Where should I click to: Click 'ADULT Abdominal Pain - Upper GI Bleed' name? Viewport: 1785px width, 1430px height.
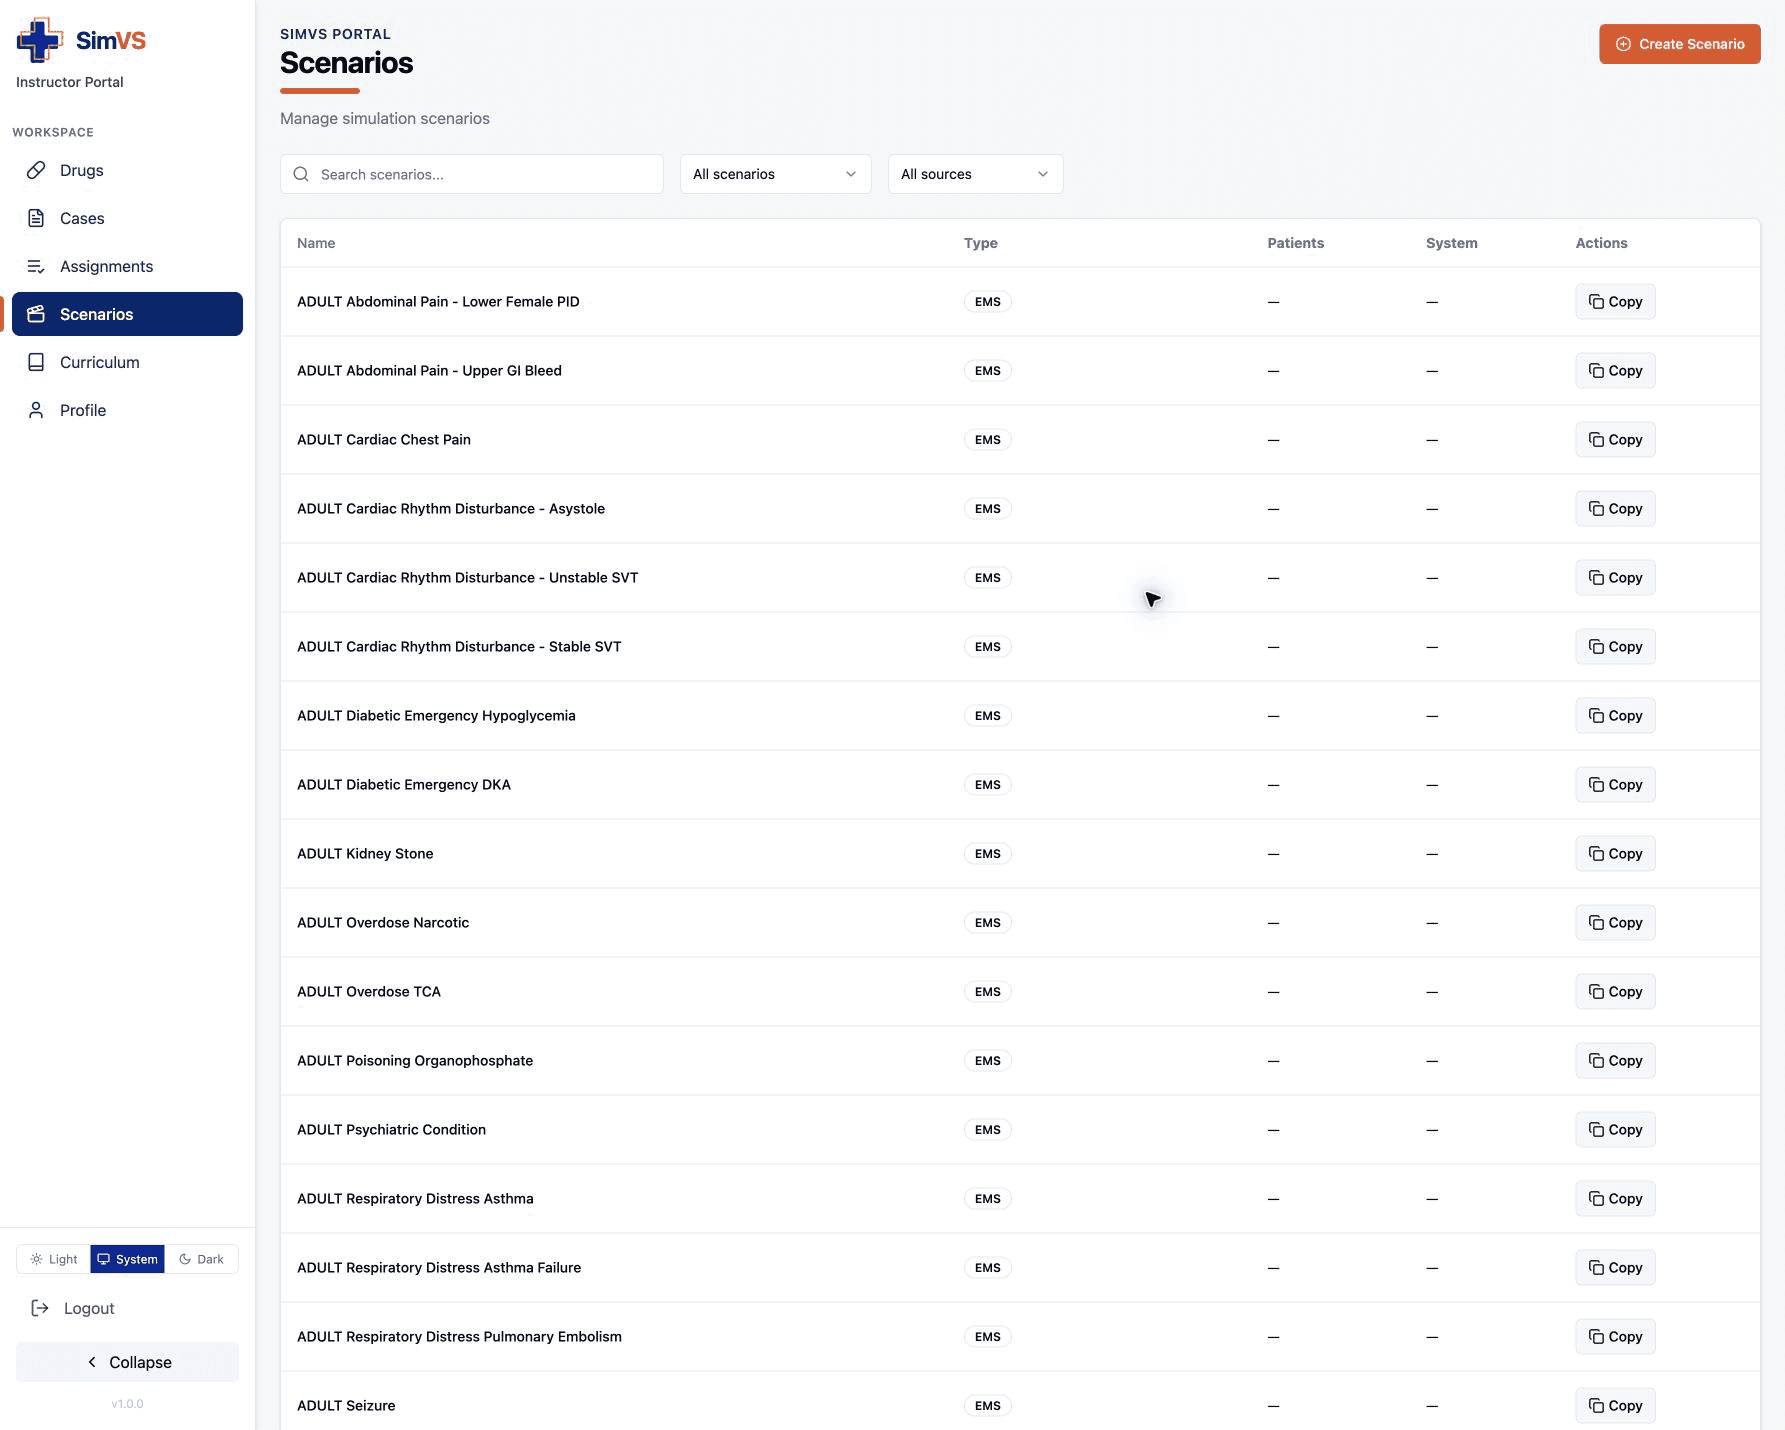(x=429, y=371)
